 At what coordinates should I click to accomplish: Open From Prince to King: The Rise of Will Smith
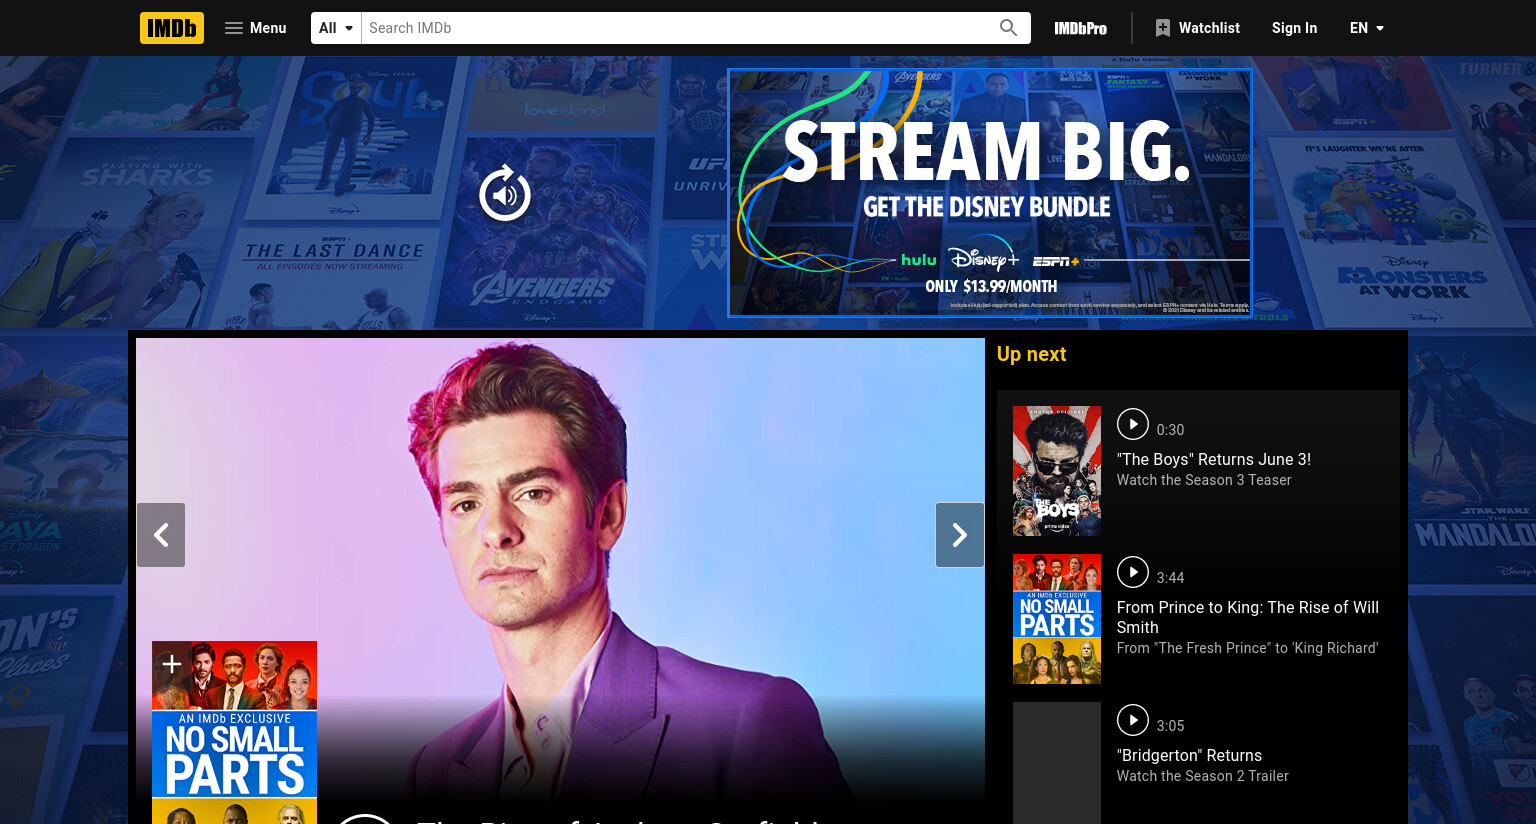(x=1248, y=617)
